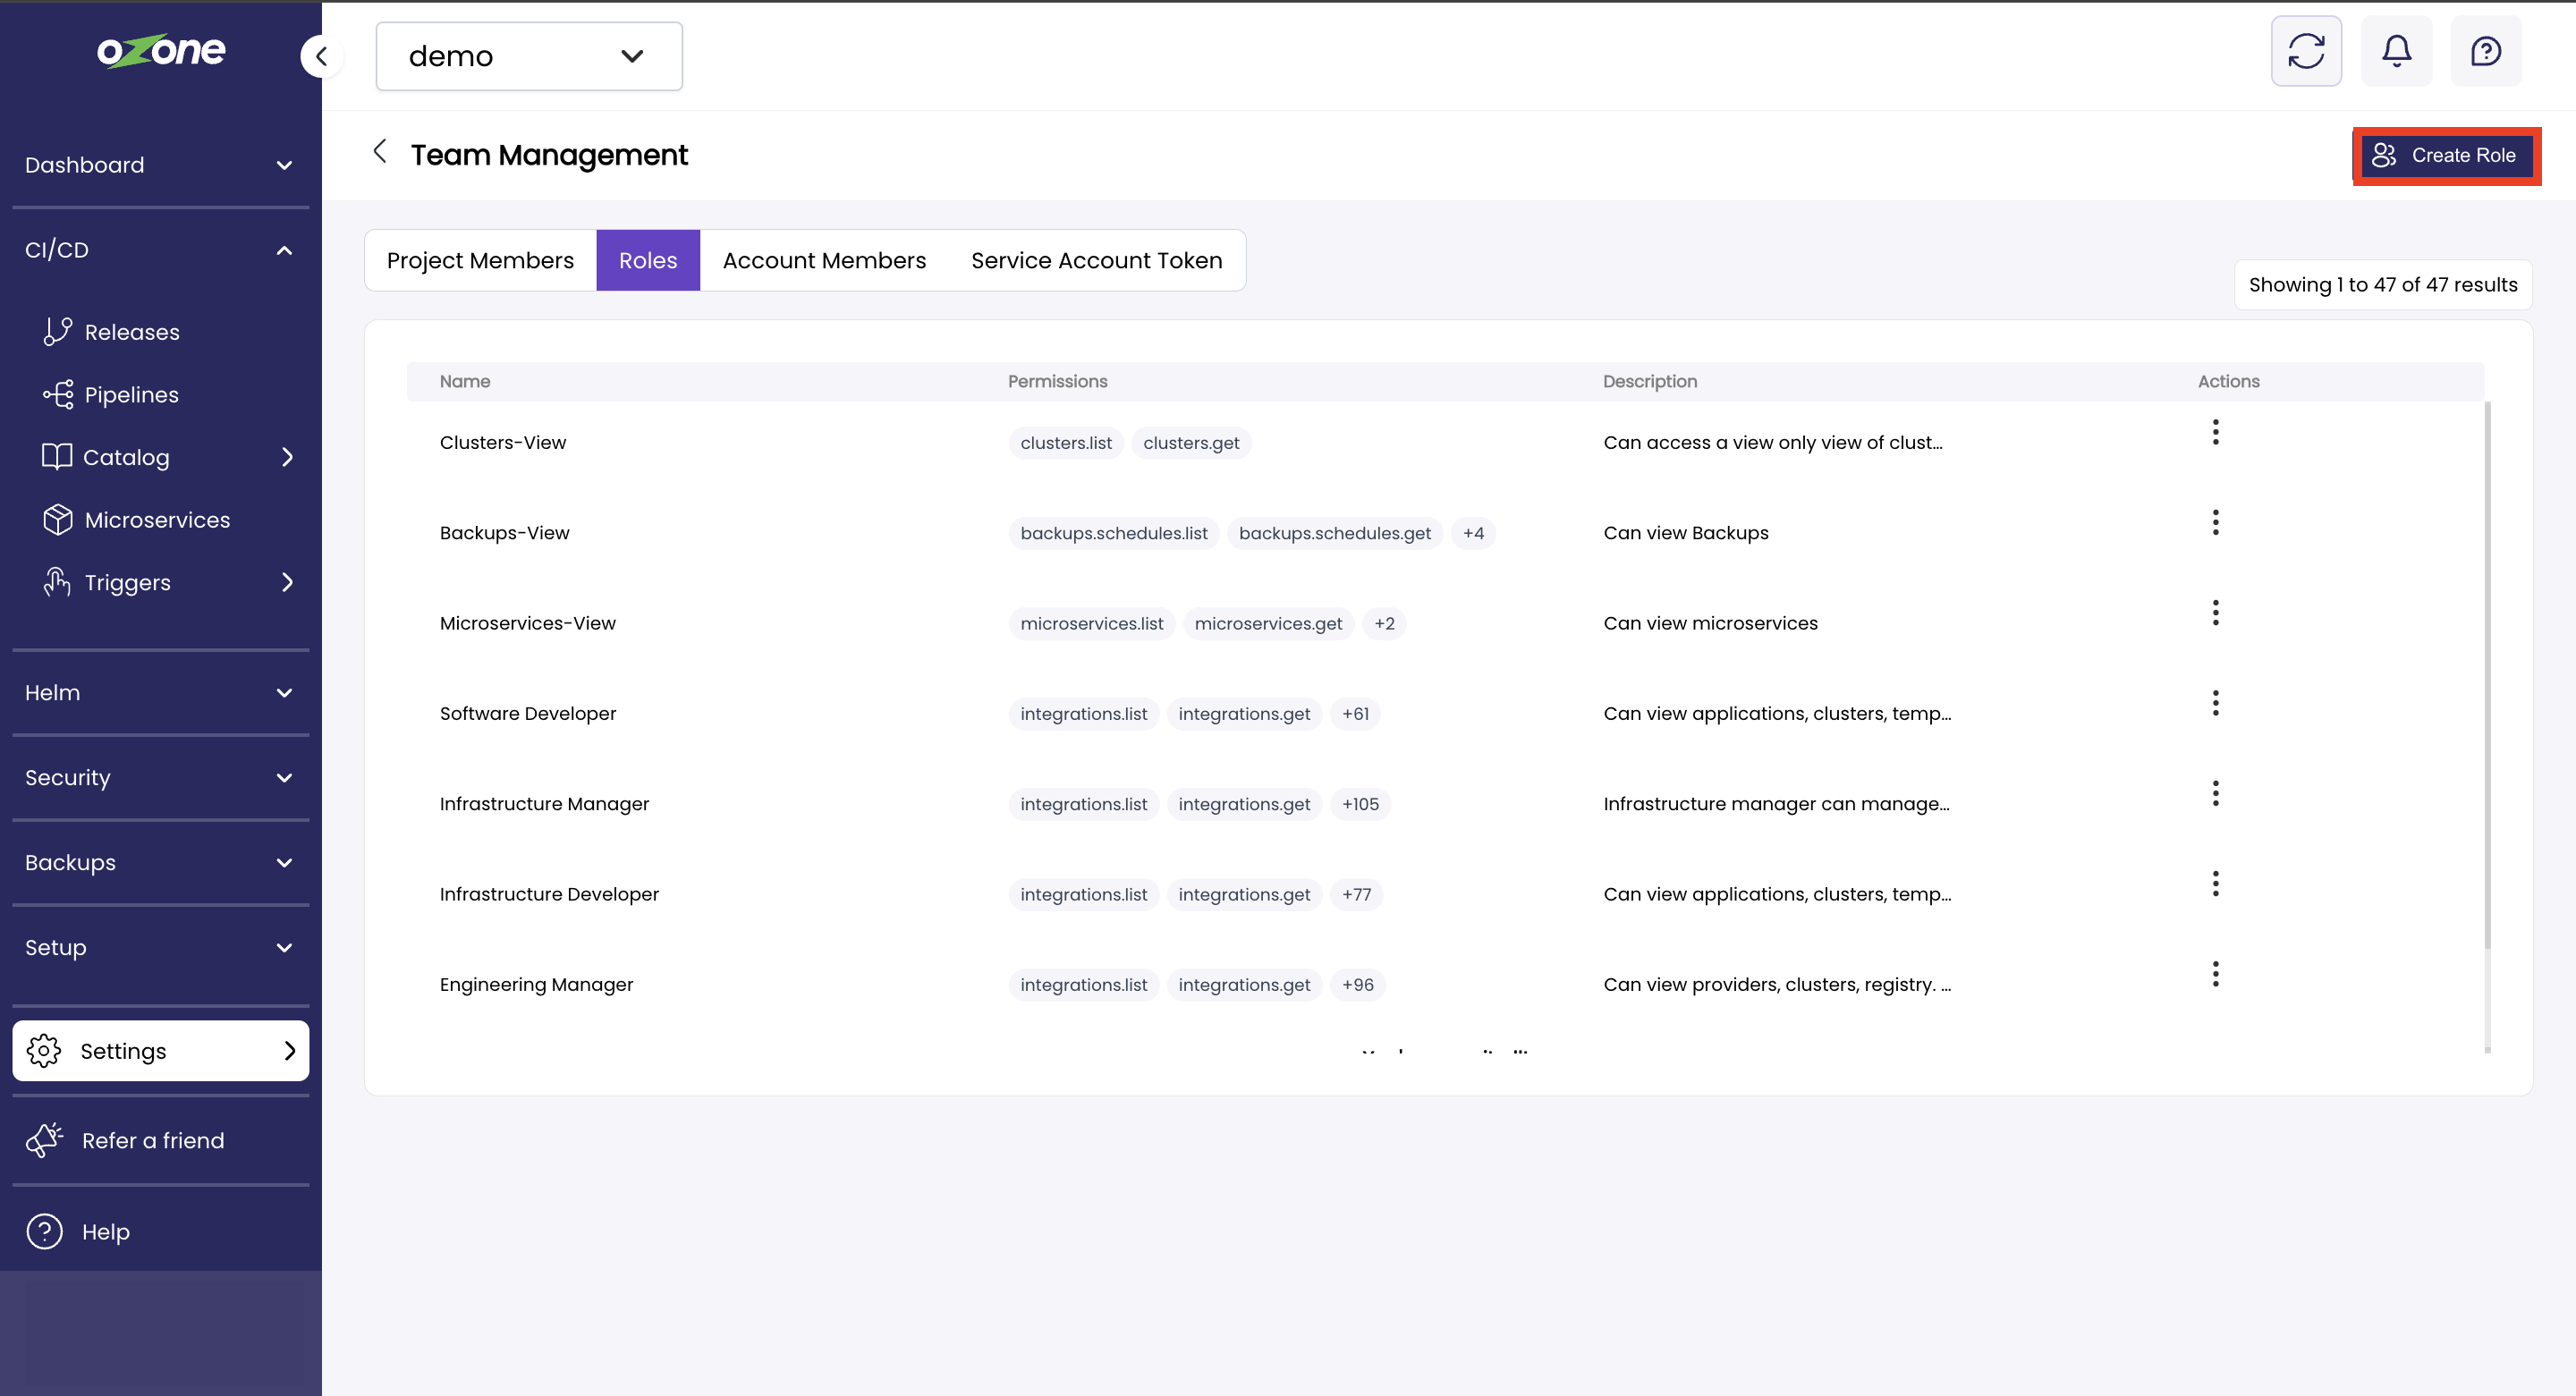Open actions menu for Engineering Manager role
The width and height of the screenshot is (2576, 1396).
pyautogui.click(x=2215, y=974)
